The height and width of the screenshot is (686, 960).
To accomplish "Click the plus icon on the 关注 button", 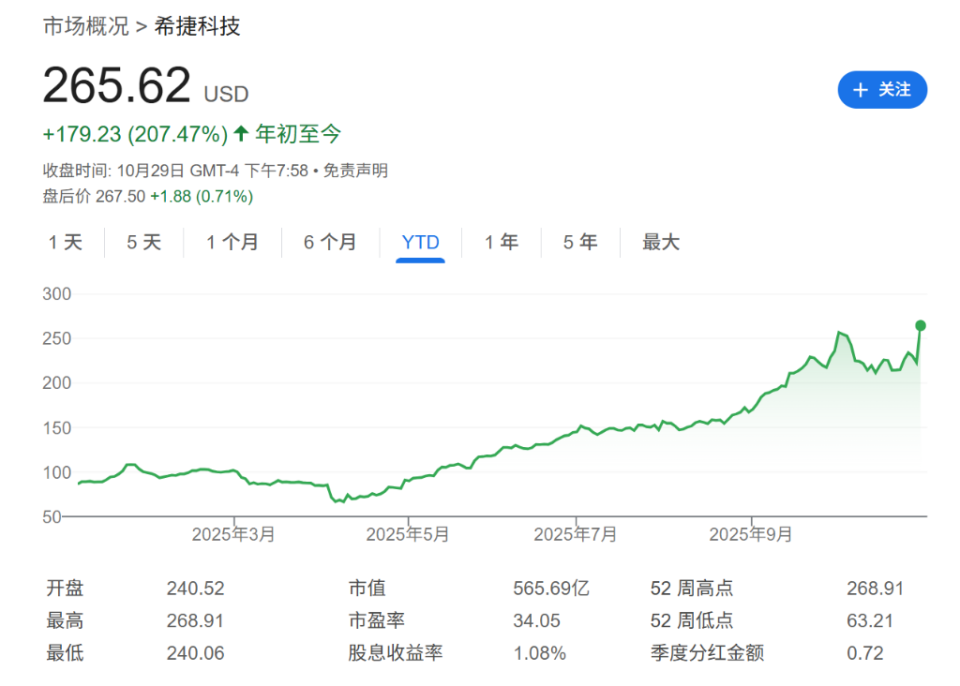I will tap(859, 90).
